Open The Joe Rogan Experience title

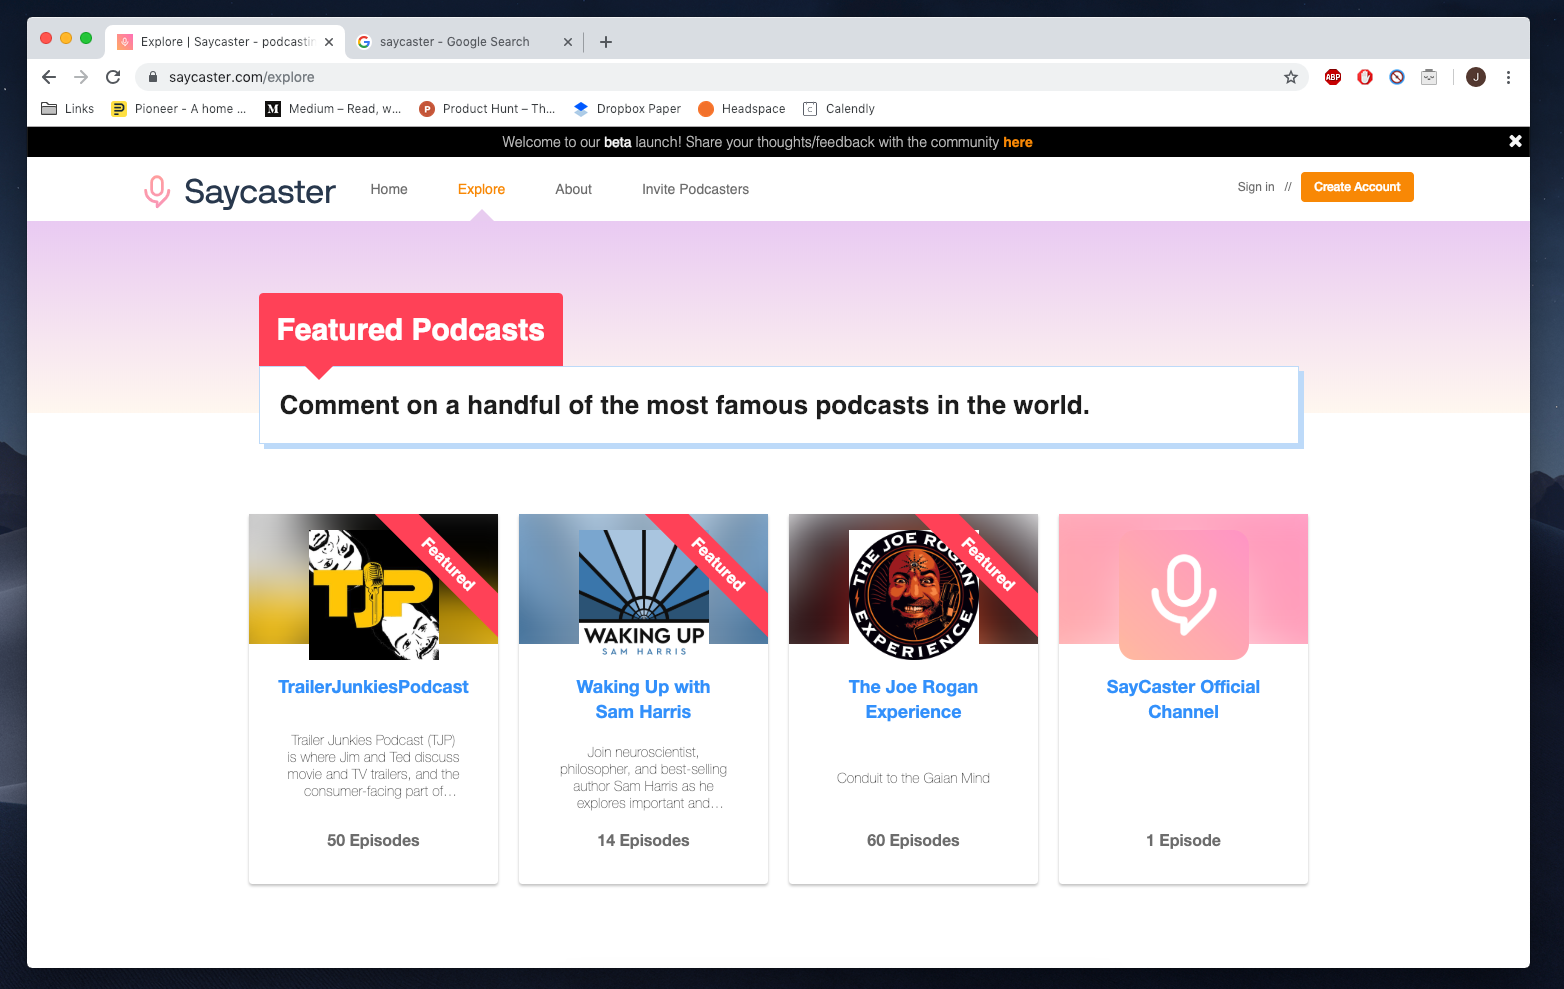[x=913, y=699]
